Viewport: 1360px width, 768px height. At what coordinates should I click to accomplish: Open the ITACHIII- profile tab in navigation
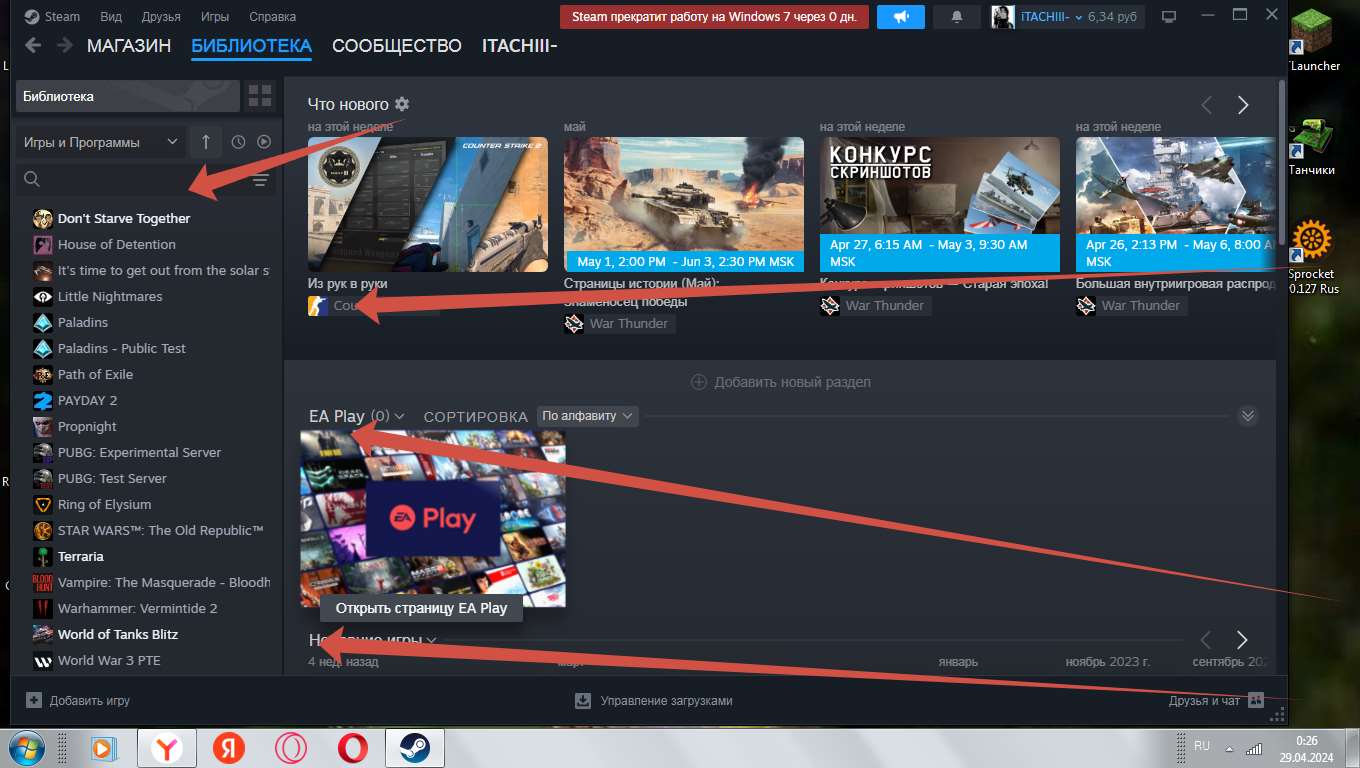(x=520, y=46)
